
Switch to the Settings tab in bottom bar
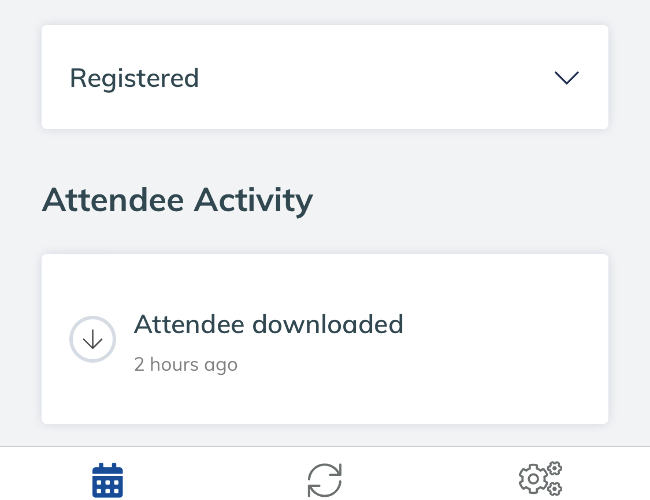click(541, 478)
